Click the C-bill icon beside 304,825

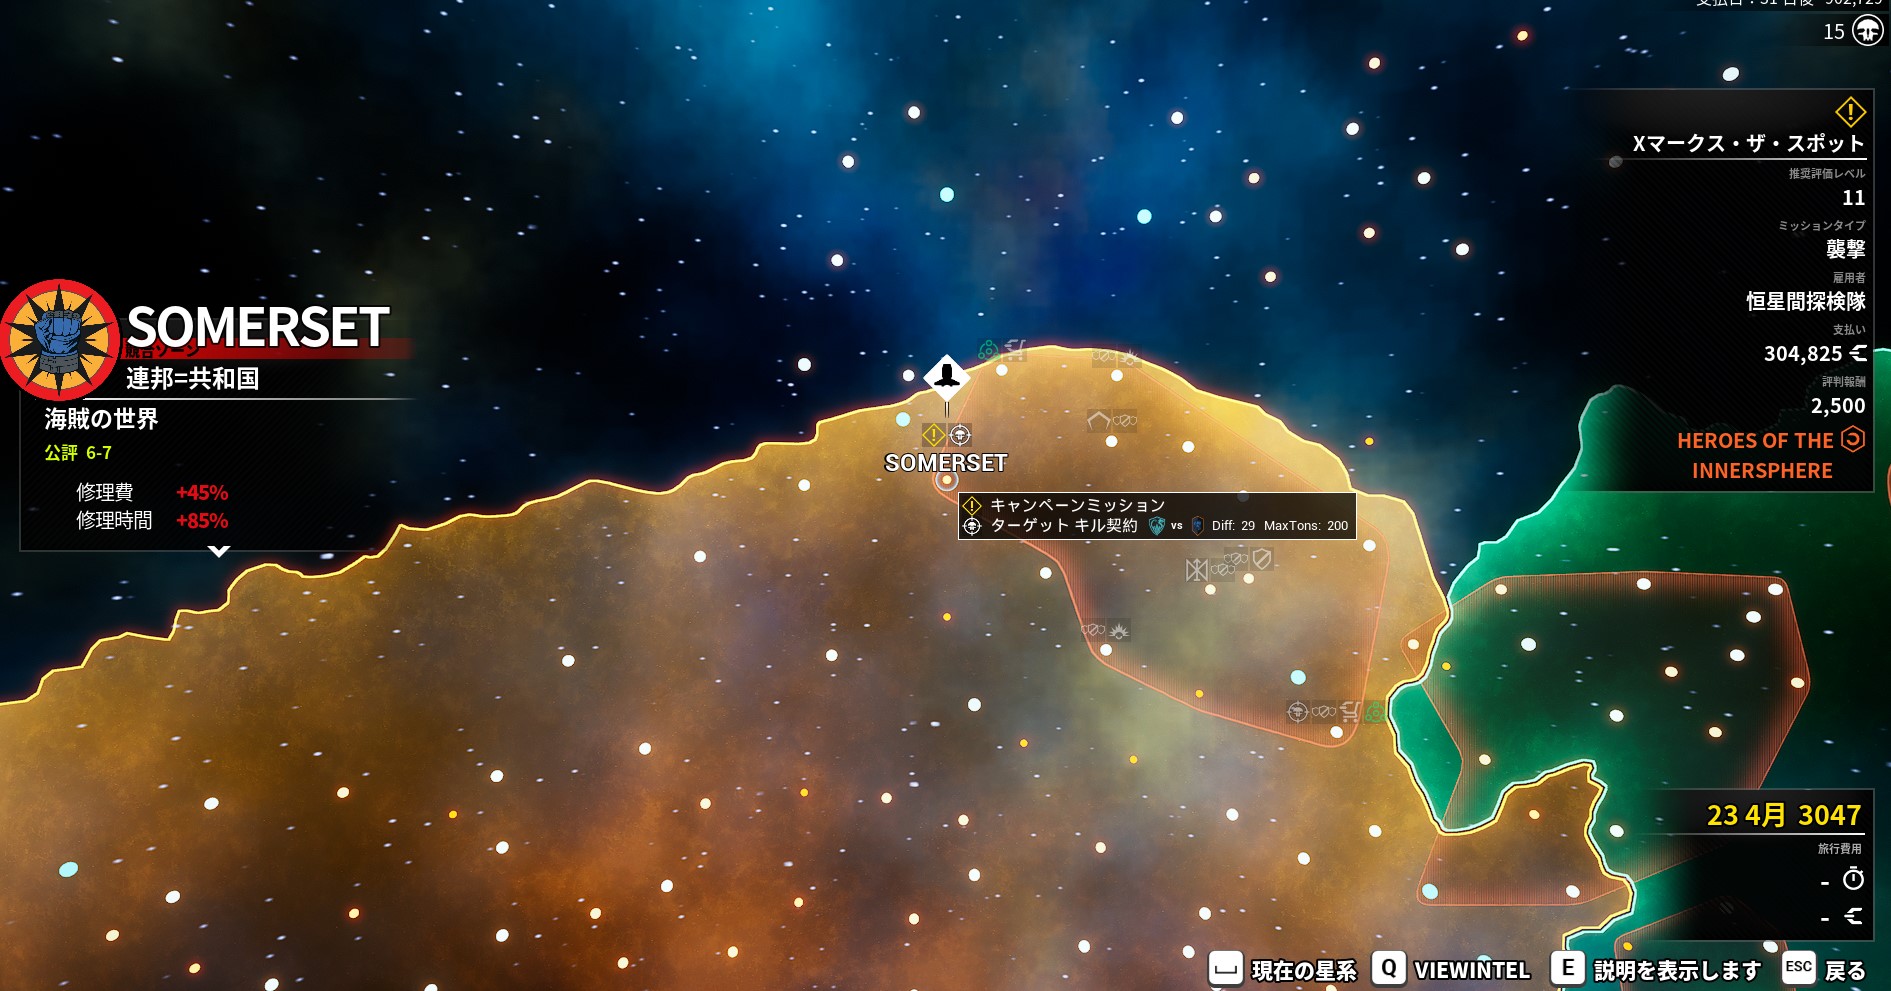point(1858,353)
